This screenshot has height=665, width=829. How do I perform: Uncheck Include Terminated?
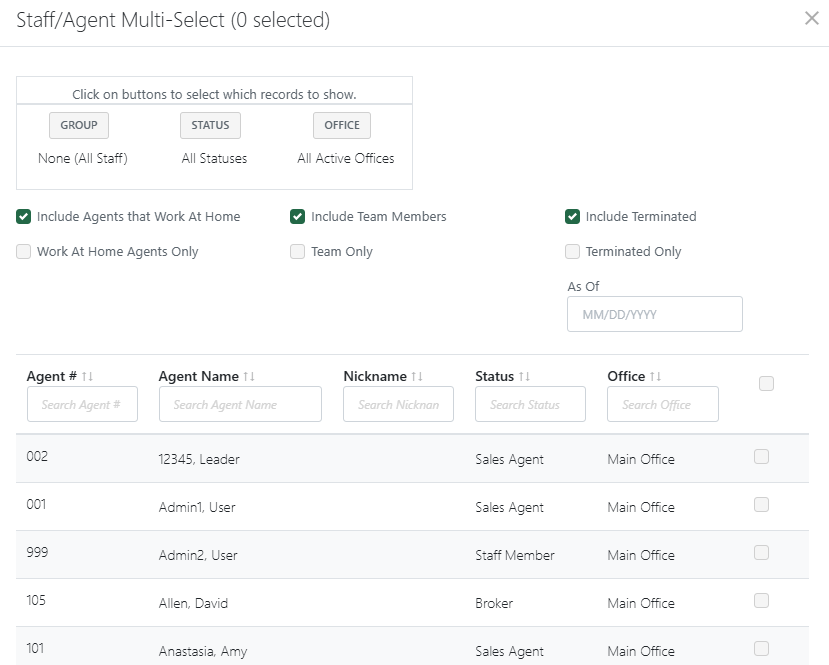[x=572, y=216]
